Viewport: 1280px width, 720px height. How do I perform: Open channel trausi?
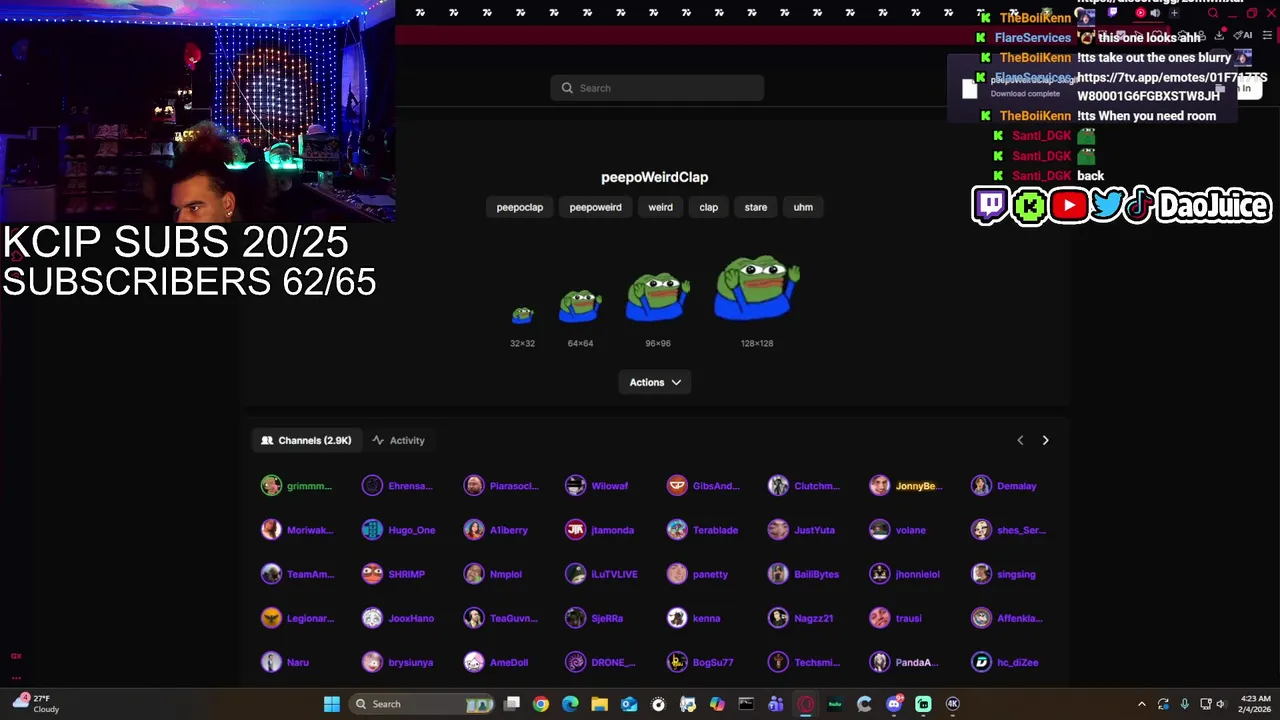tap(896, 618)
